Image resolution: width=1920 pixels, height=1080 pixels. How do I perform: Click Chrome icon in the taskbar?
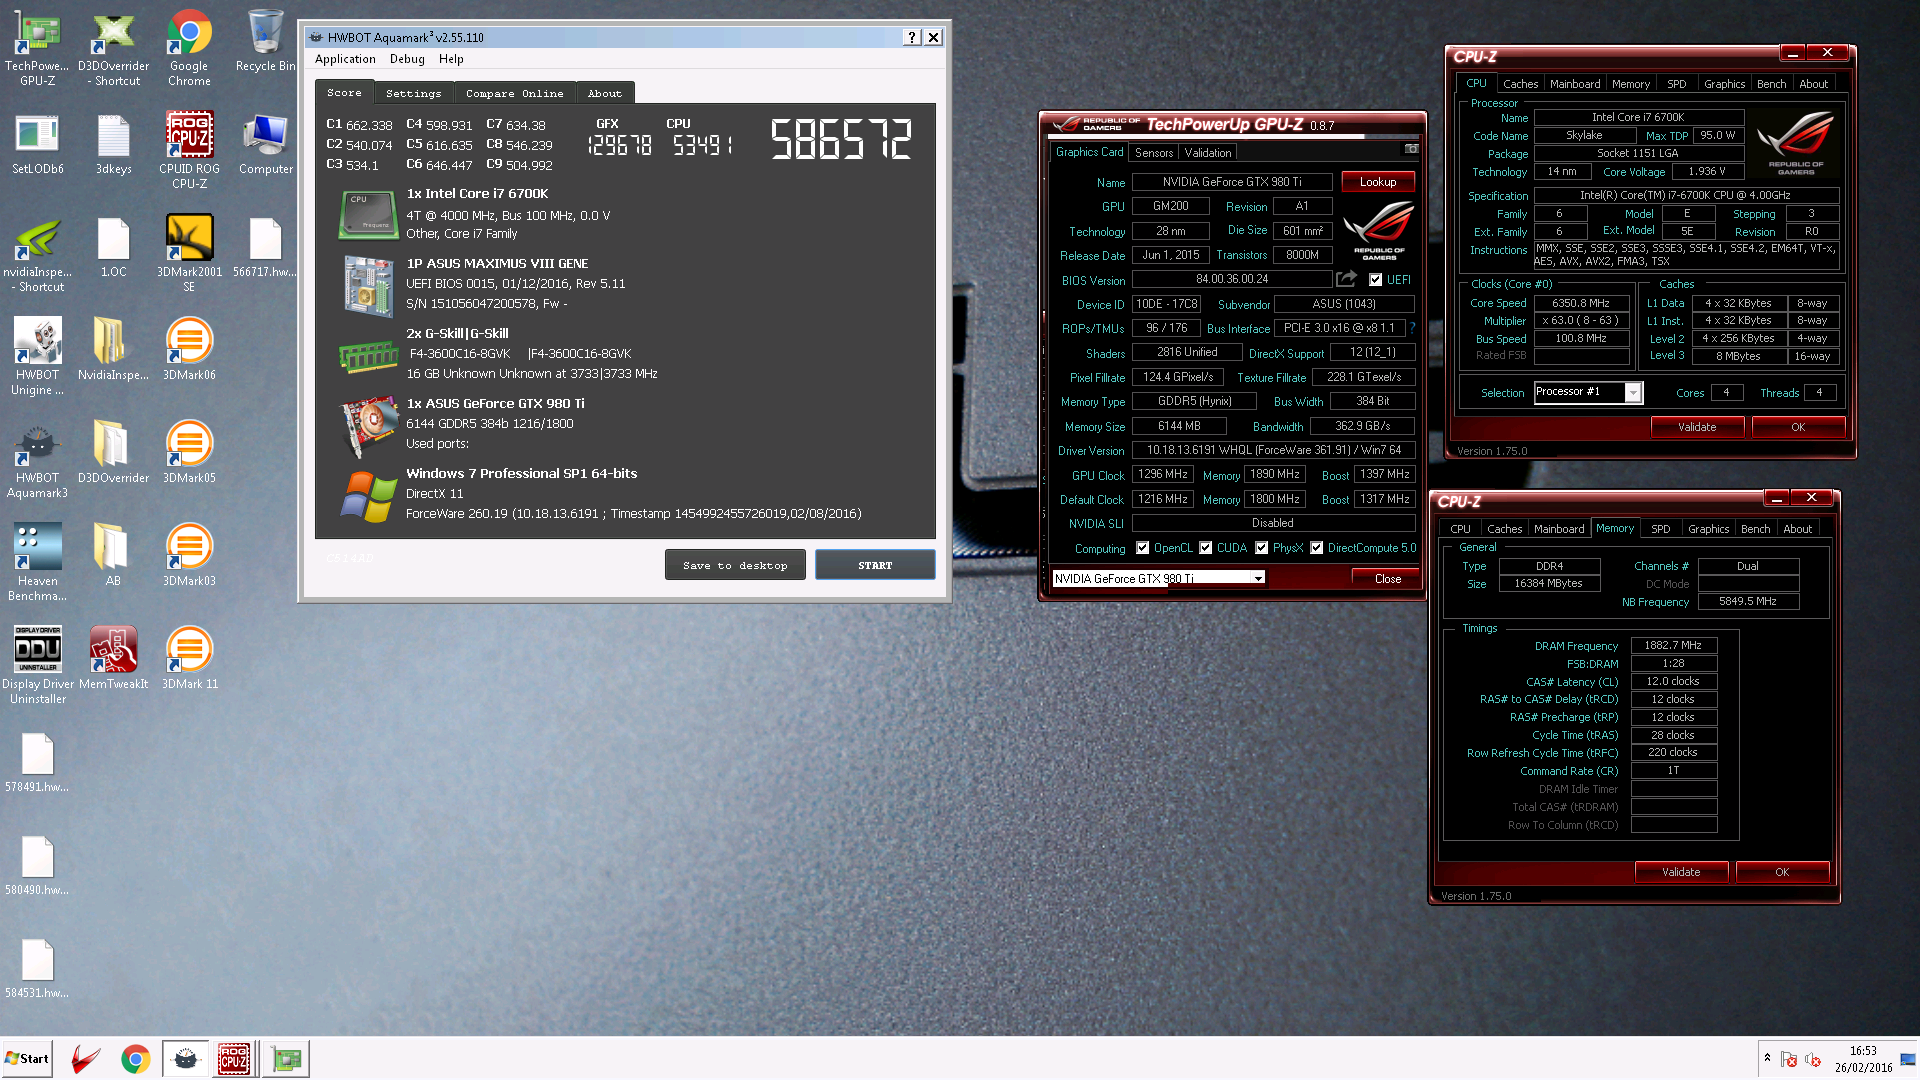[136, 1059]
